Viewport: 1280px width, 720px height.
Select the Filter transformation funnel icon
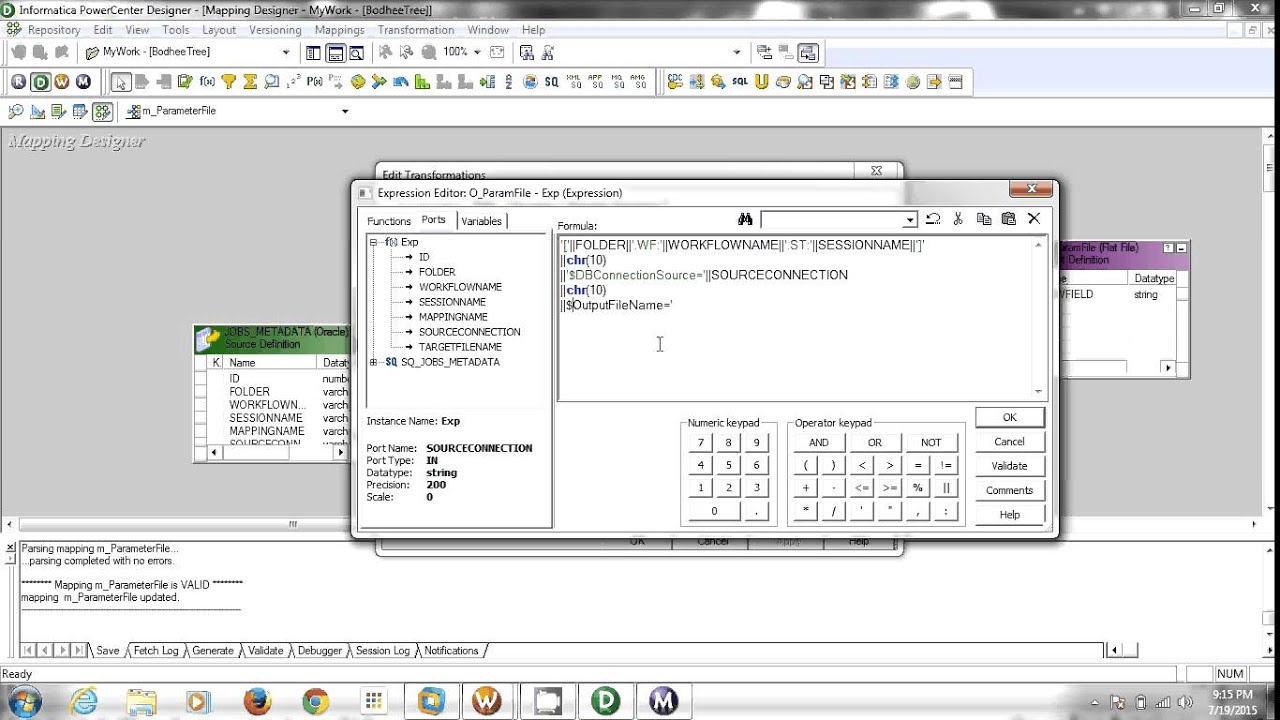pos(229,82)
